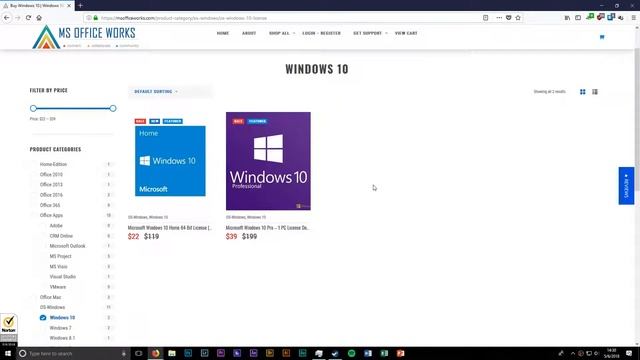Open Login - Register menu item
The height and width of the screenshot is (360, 640).
[x=321, y=33]
